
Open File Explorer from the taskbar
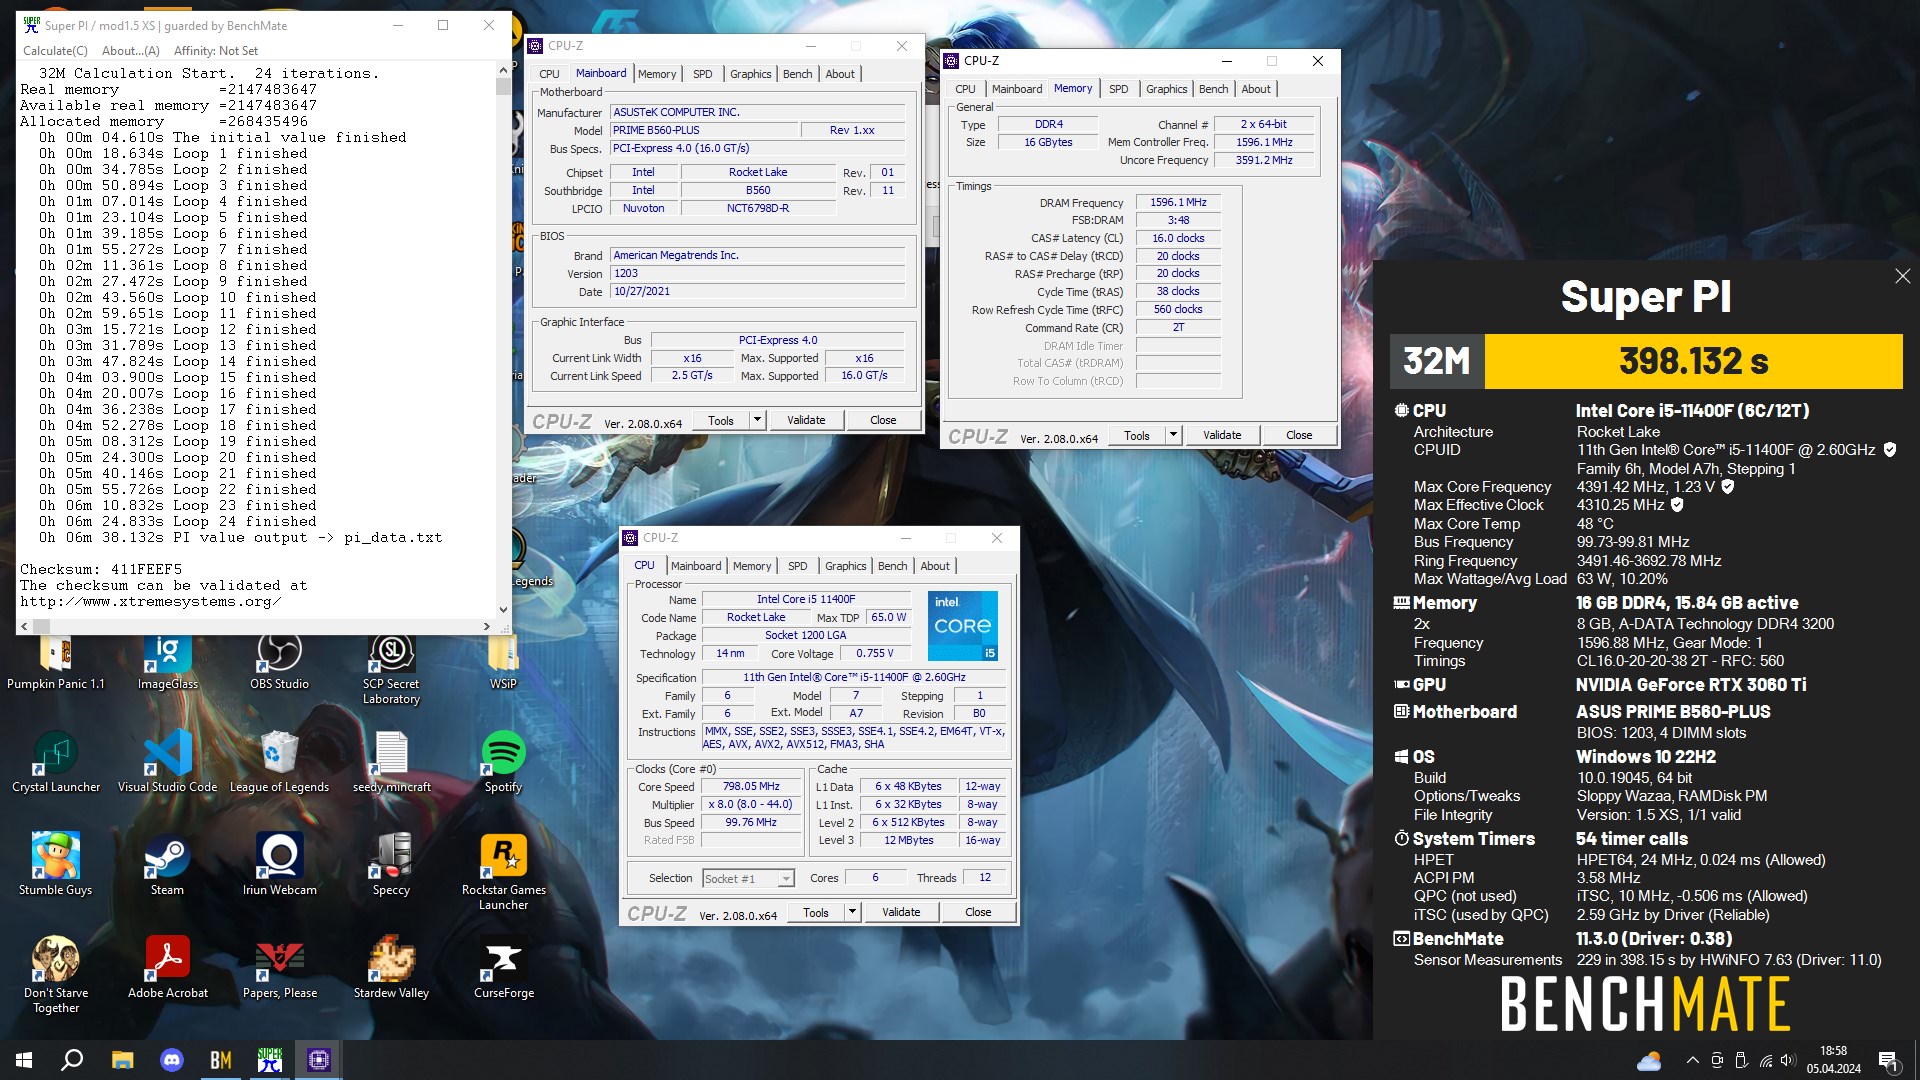pos(122,1060)
